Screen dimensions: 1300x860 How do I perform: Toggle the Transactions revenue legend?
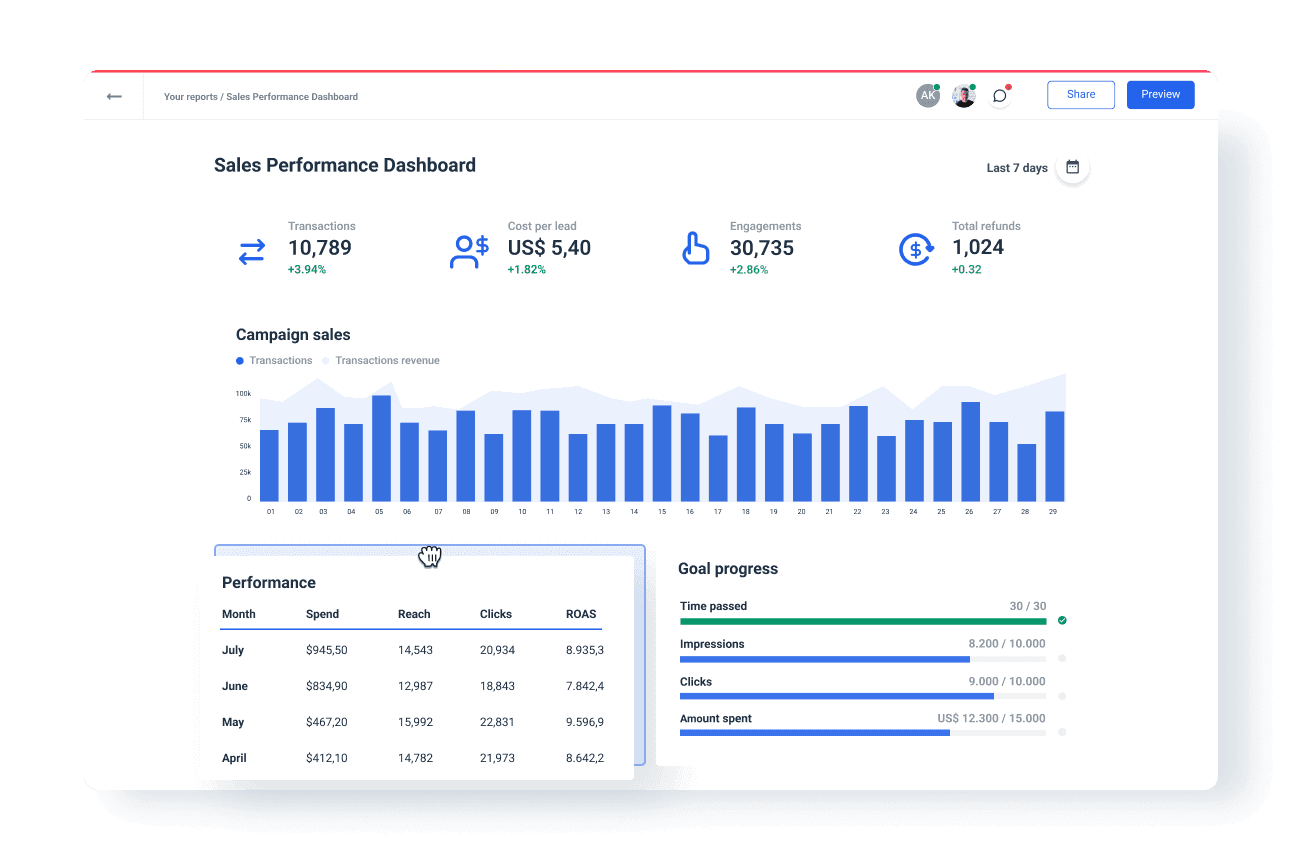tap(381, 360)
